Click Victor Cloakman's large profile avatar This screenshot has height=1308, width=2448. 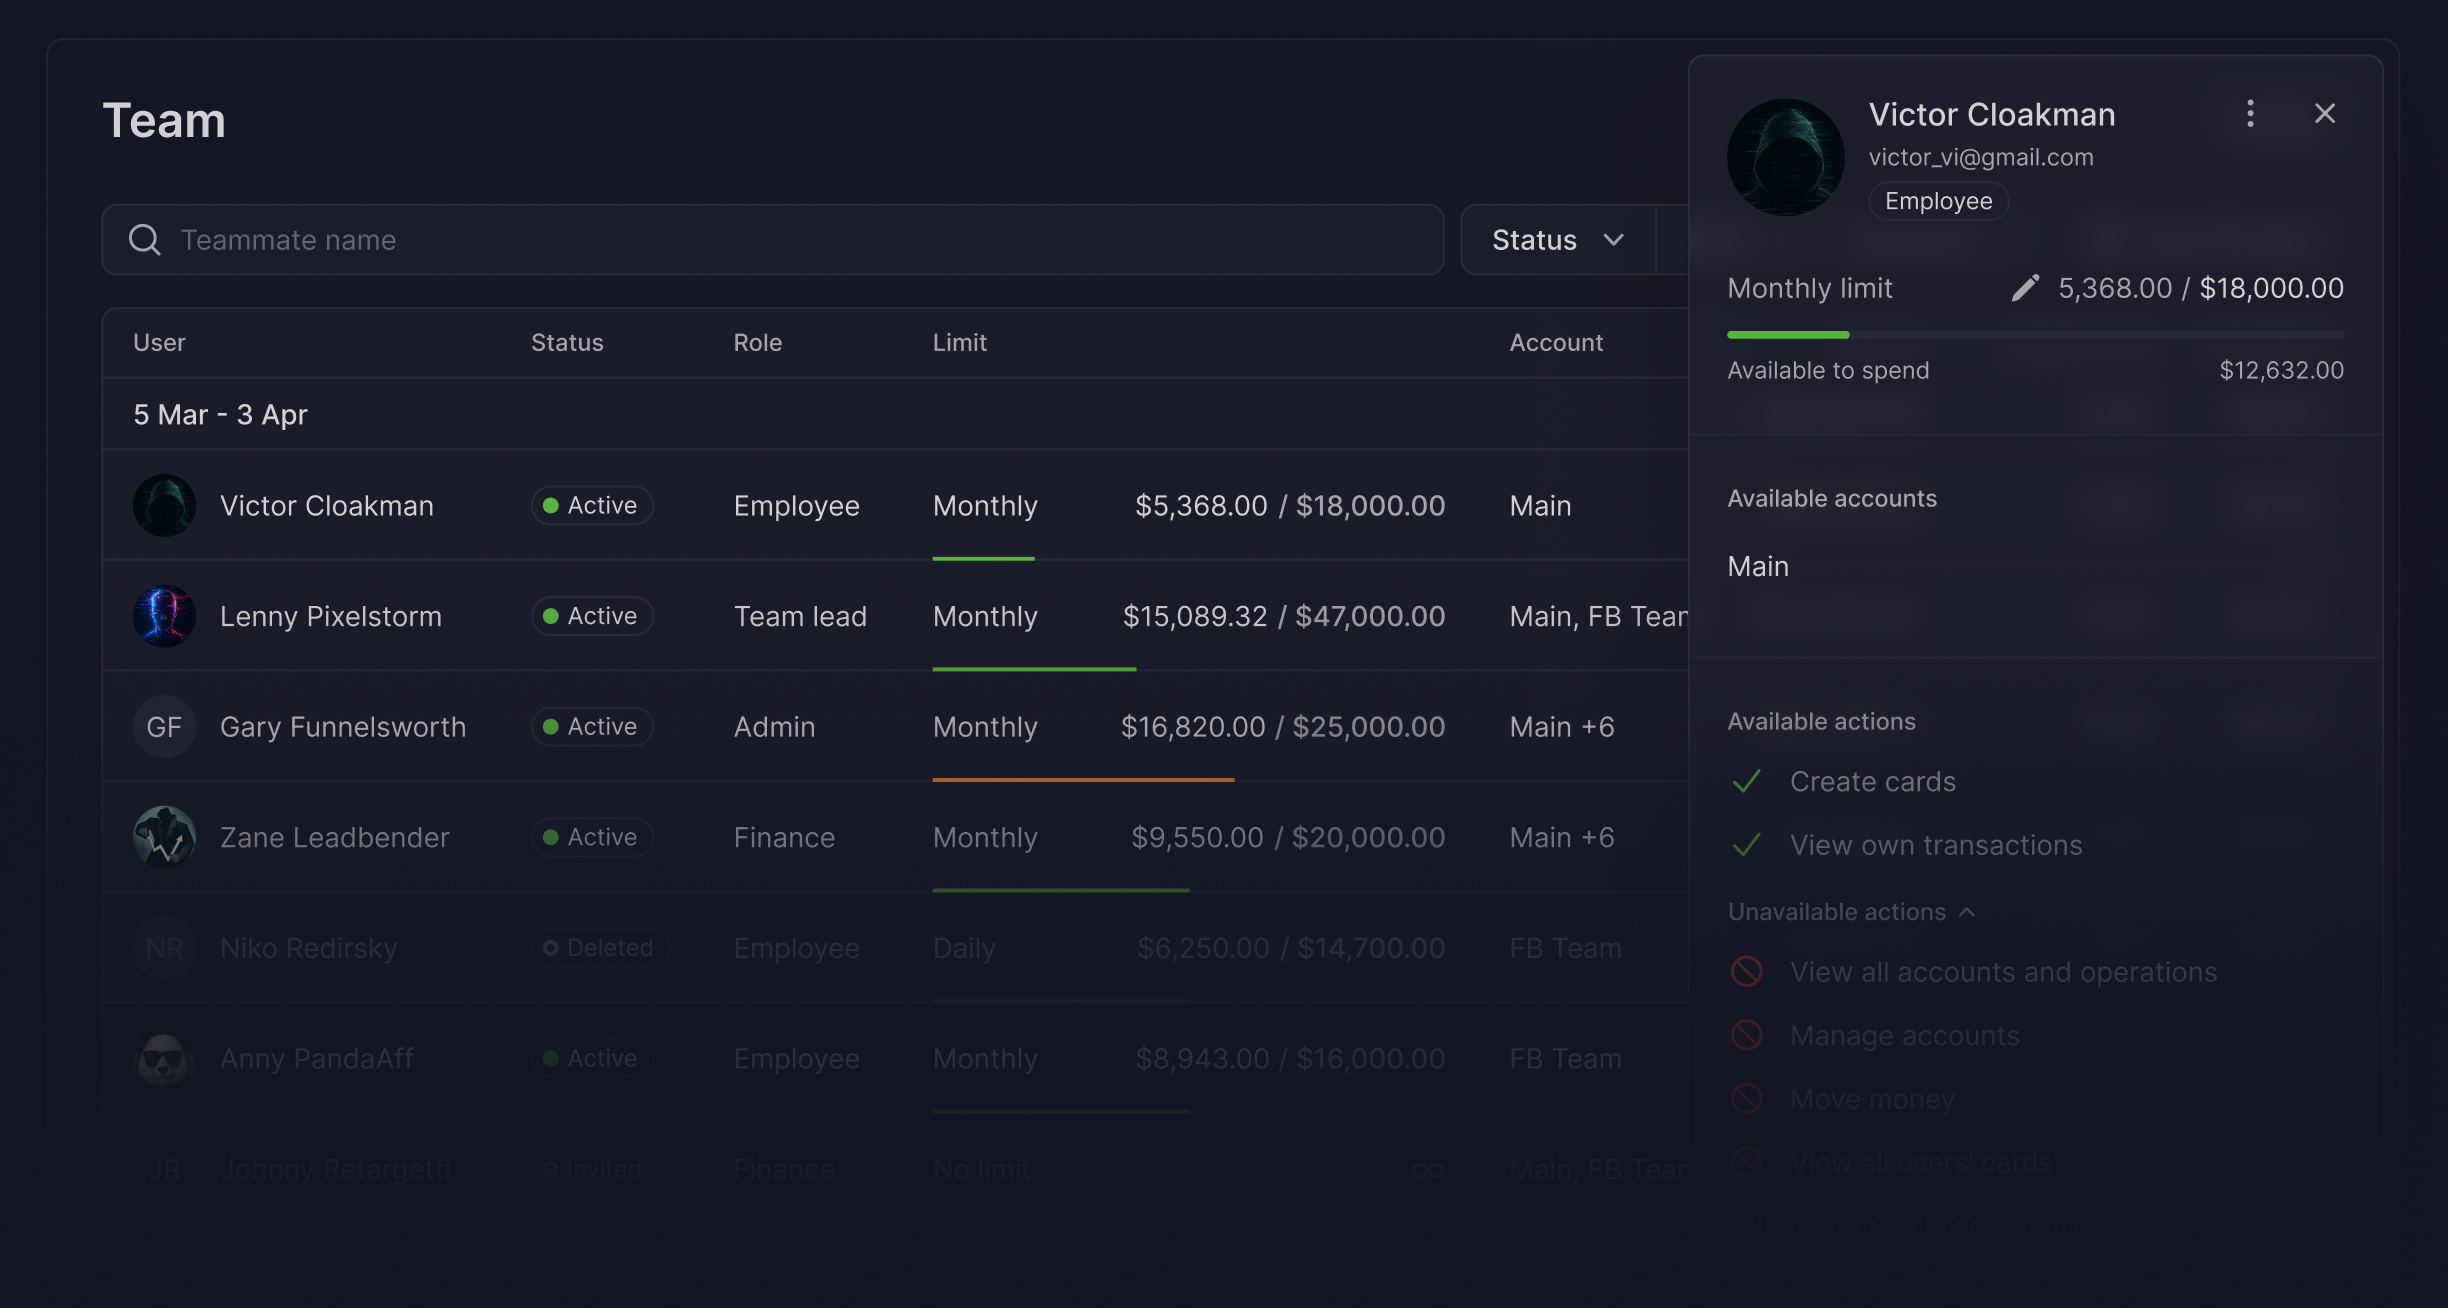click(x=1785, y=157)
